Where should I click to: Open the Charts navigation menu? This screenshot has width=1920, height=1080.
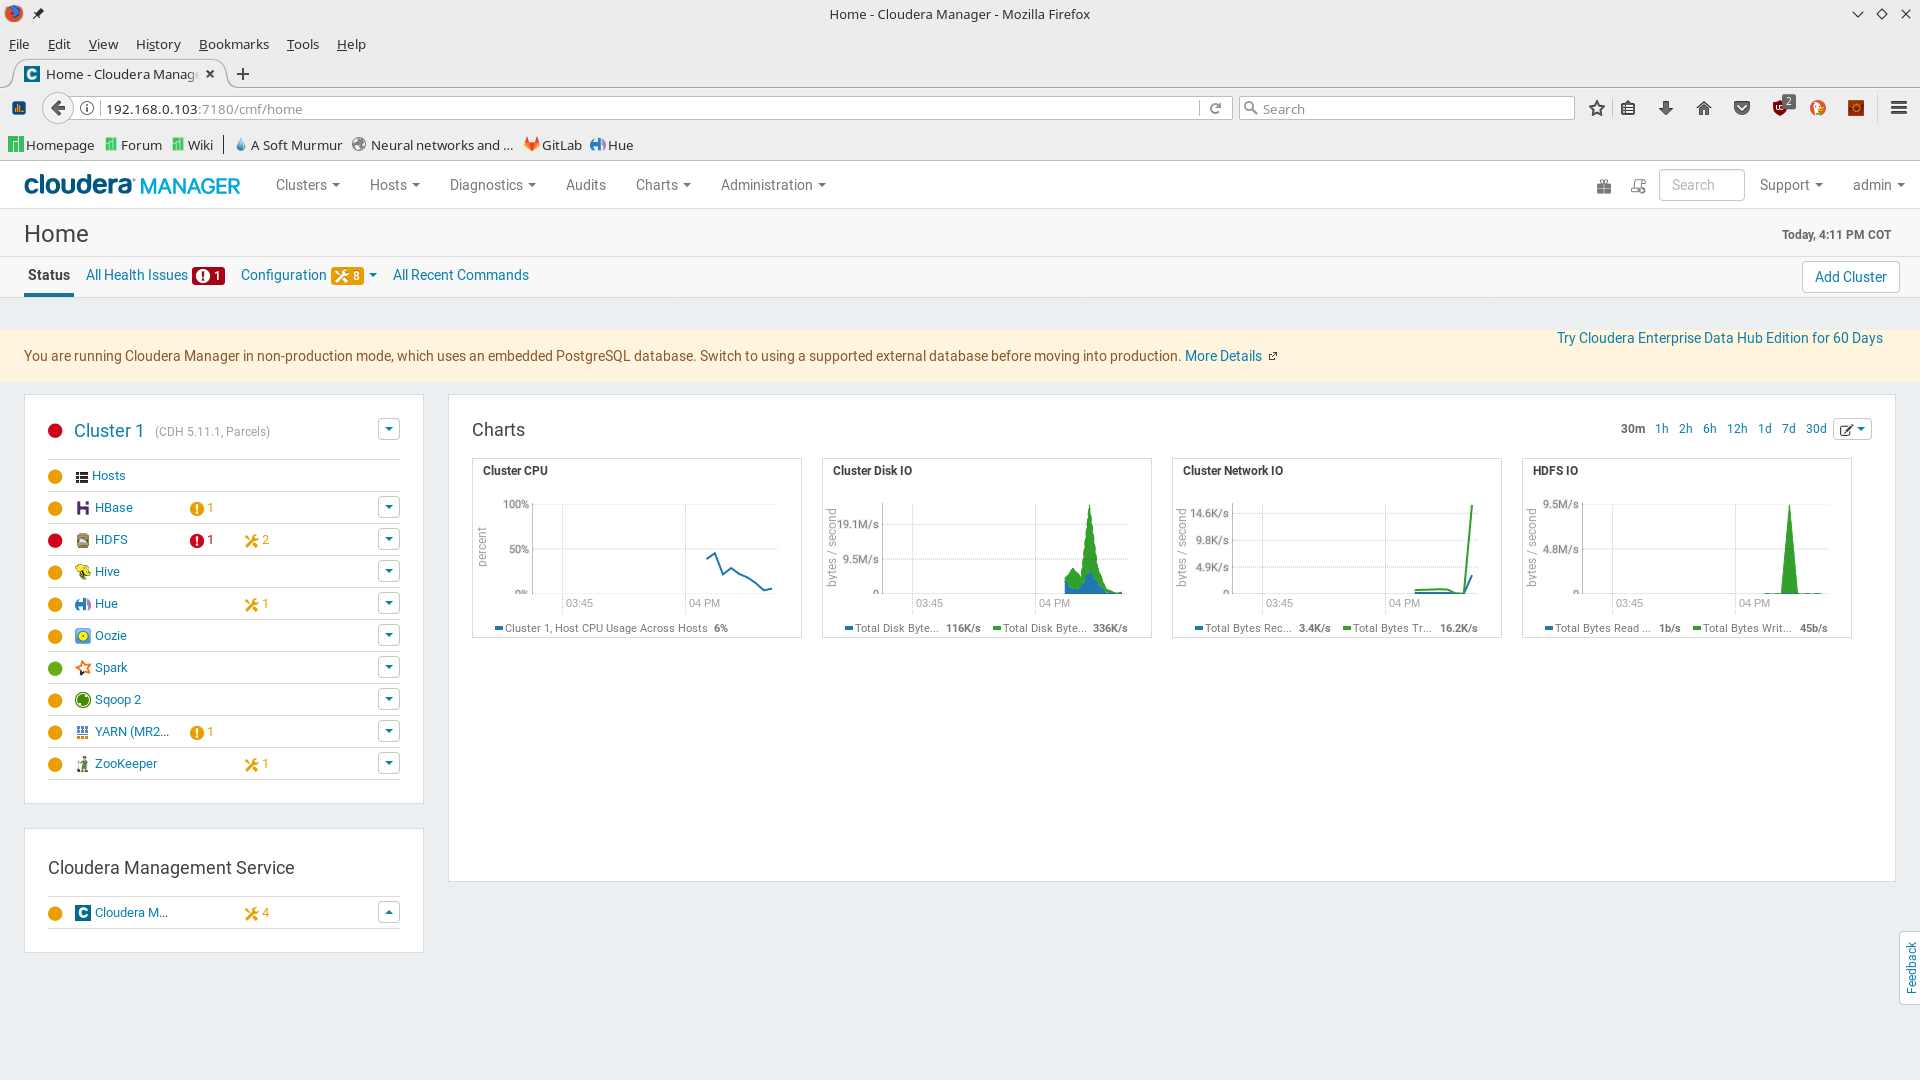tap(663, 185)
